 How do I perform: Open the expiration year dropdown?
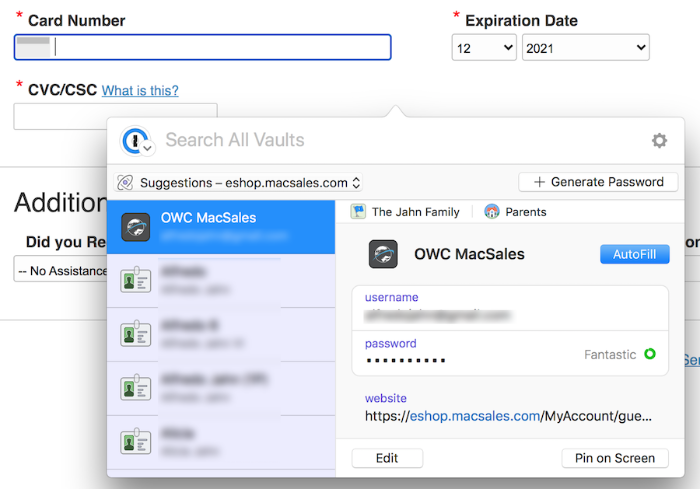point(585,47)
